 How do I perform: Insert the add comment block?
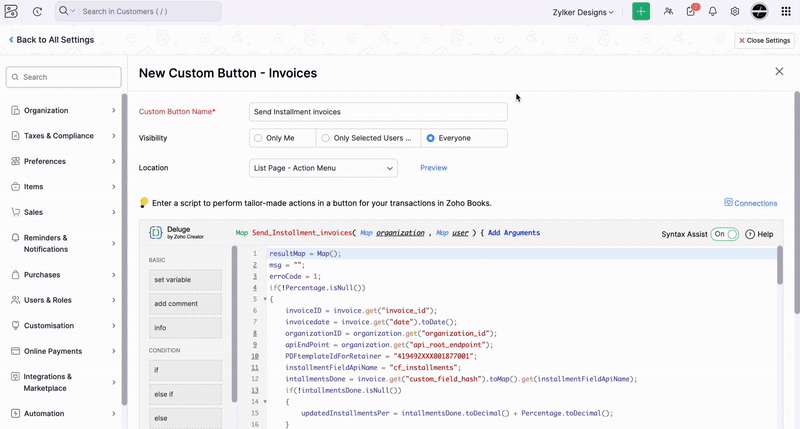tap(185, 304)
